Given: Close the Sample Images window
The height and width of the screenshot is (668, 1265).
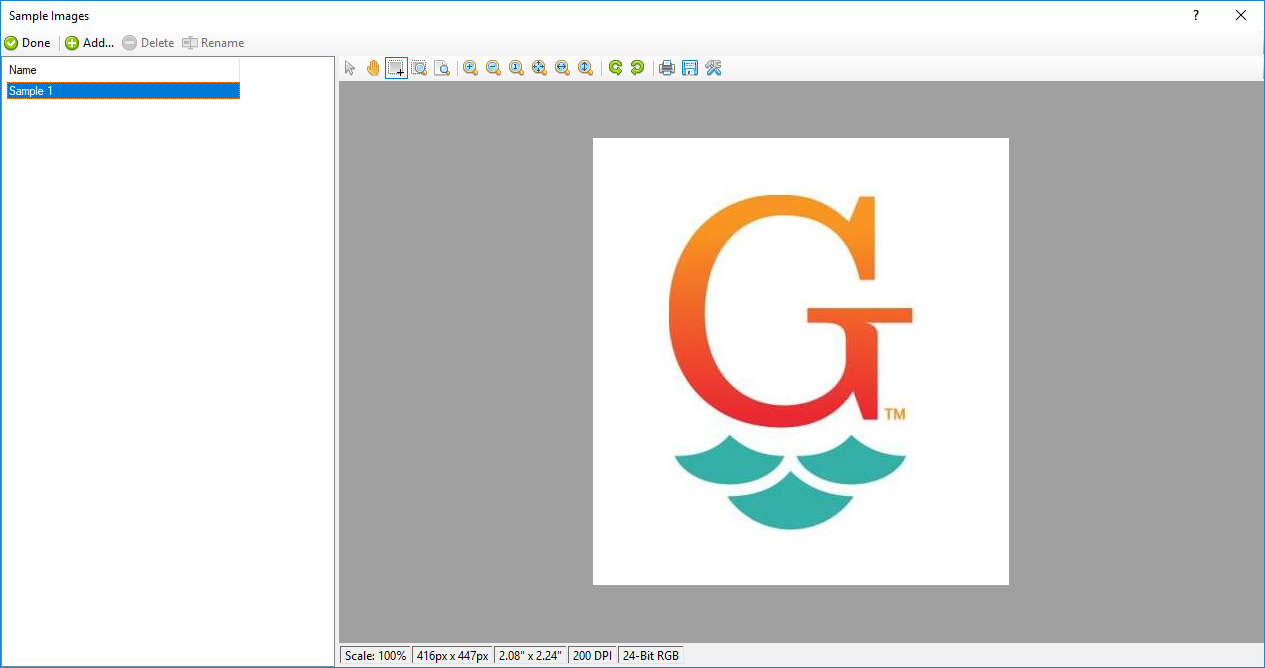Looking at the screenshot, I should point(1241,15).
